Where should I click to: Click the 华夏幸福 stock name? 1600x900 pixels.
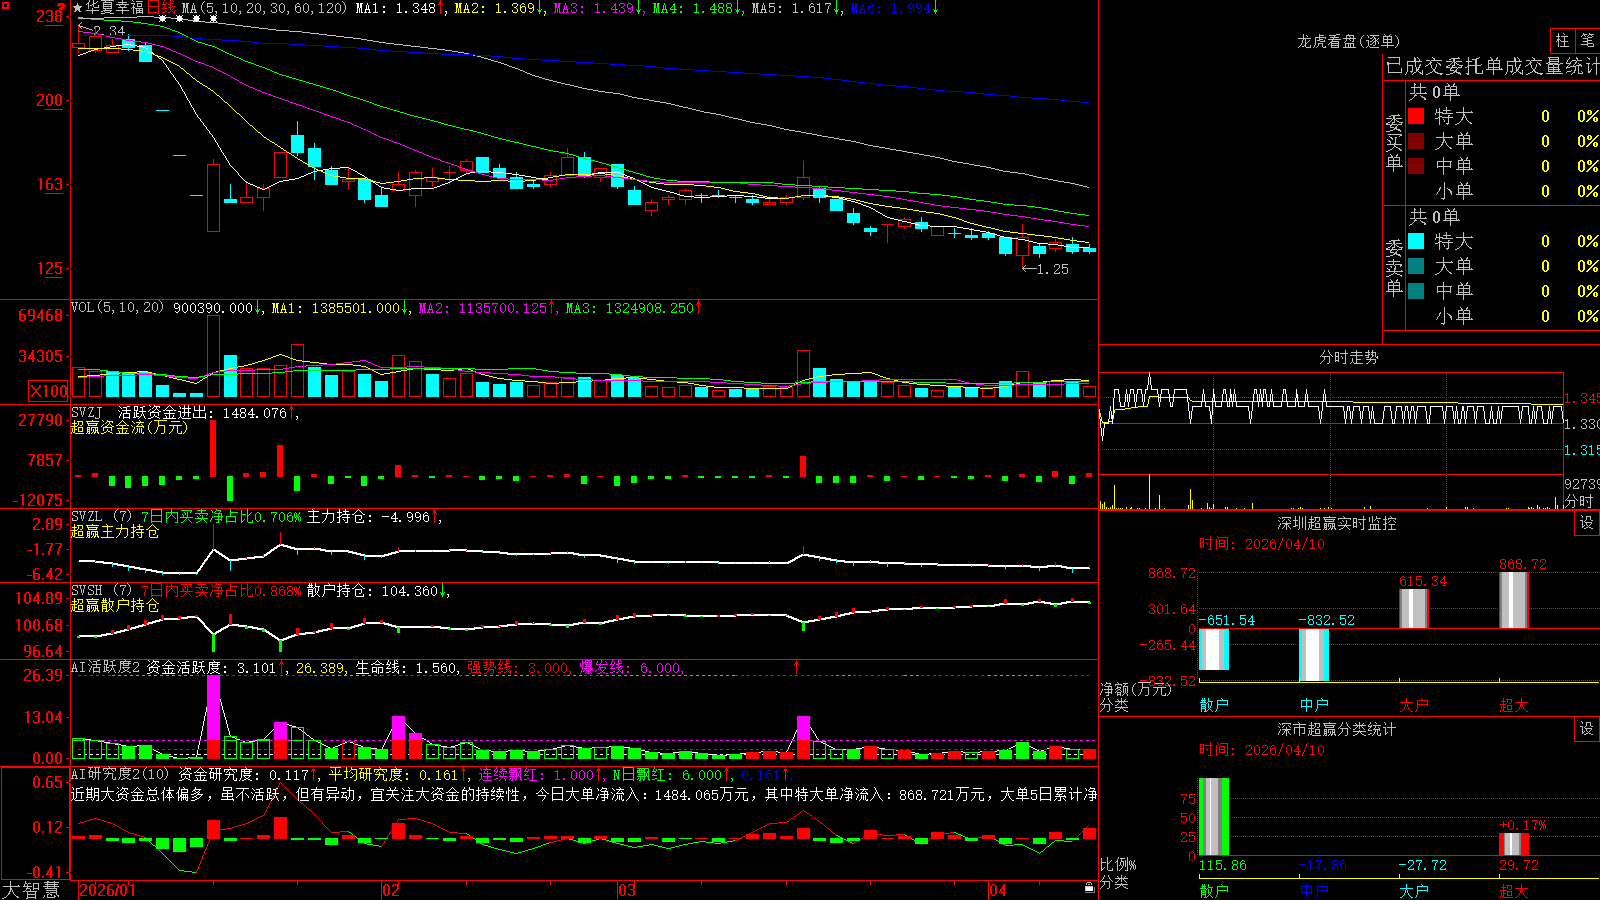tap(115, 8)
